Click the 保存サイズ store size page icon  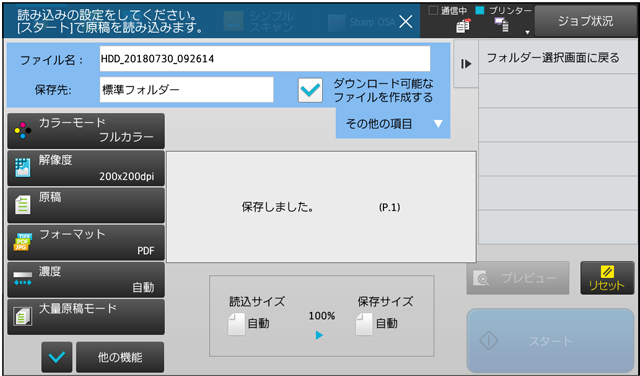[x=364, y=324]
